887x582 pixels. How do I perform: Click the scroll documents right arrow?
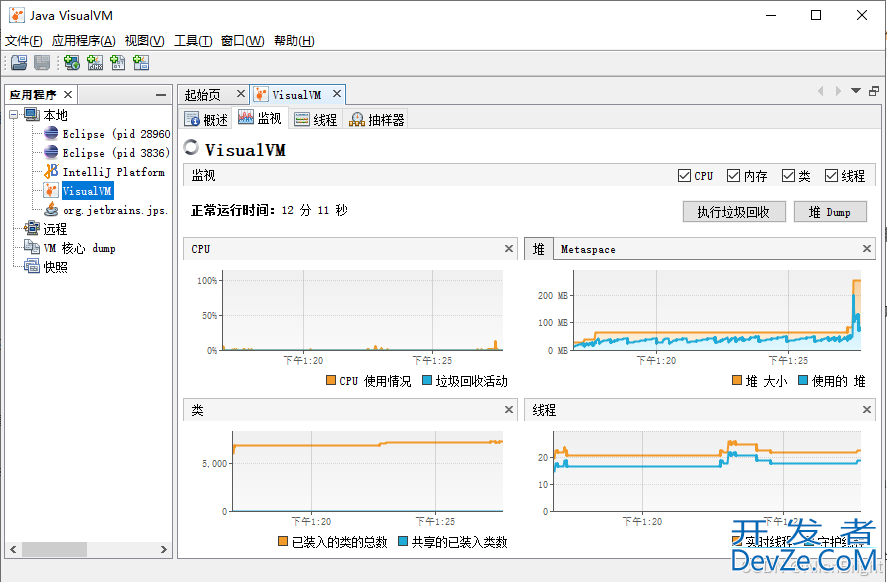coord(838,90)
